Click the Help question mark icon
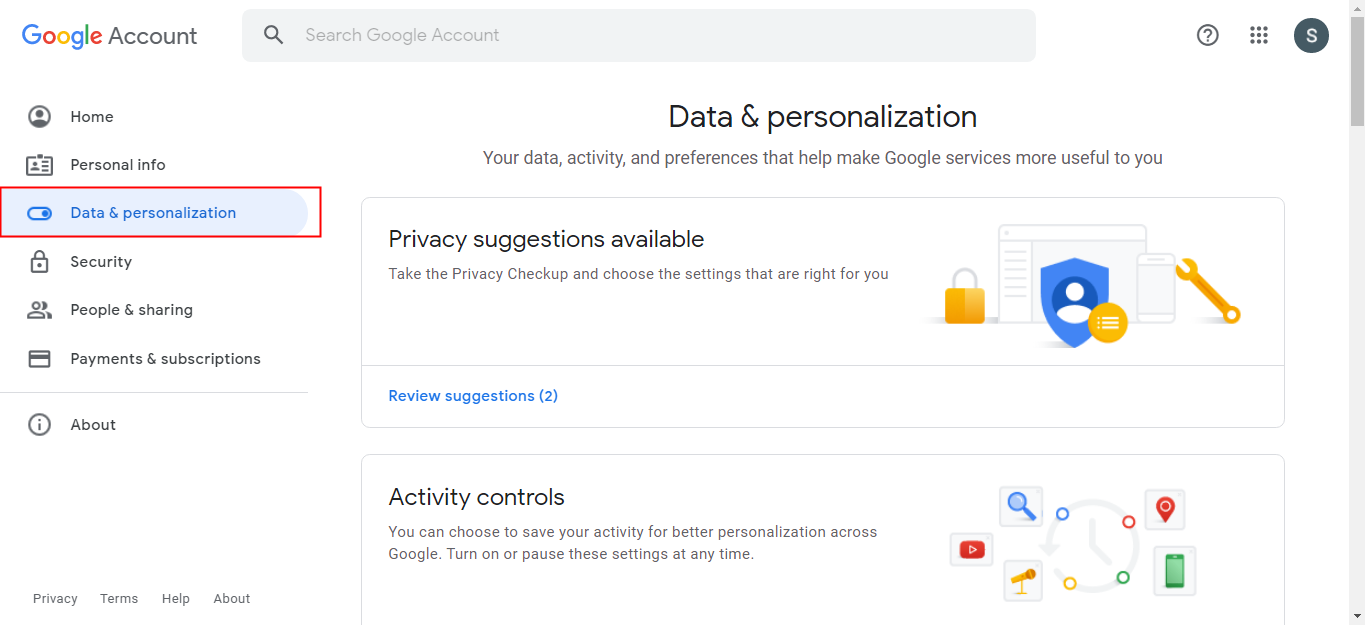 (x=1208, y=35)
